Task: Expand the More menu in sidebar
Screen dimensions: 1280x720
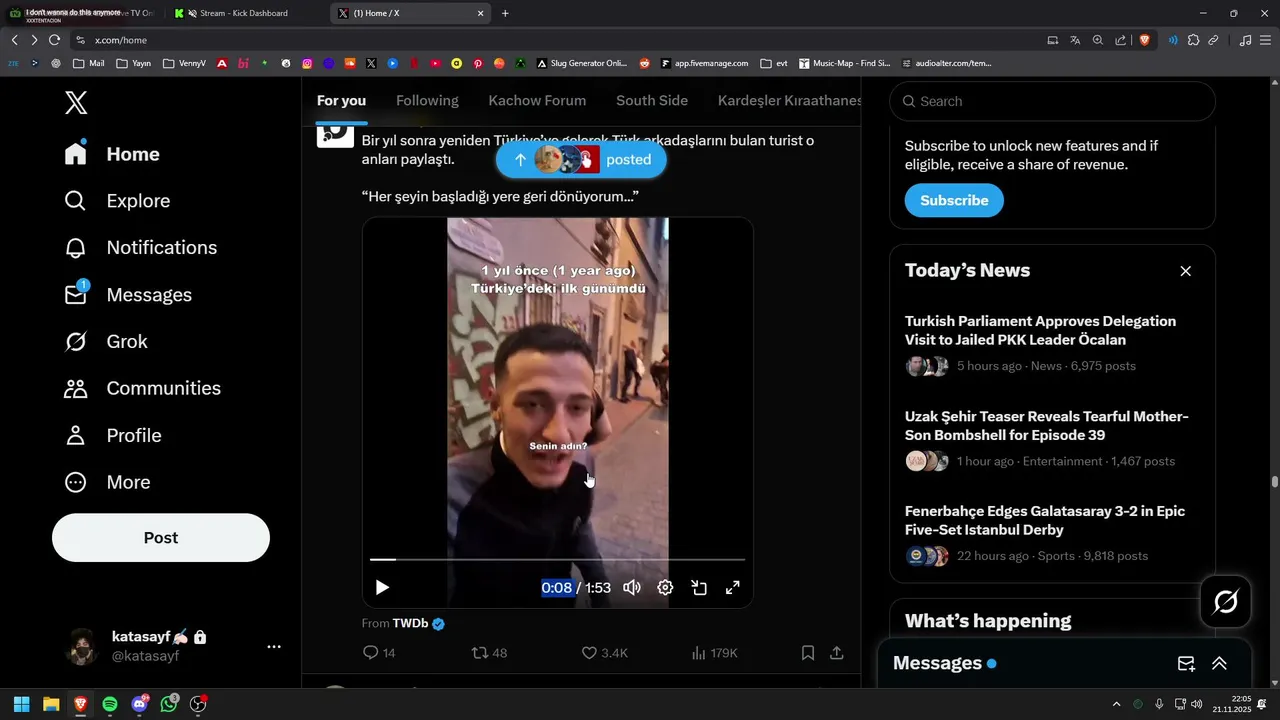Action: (107, 482)
